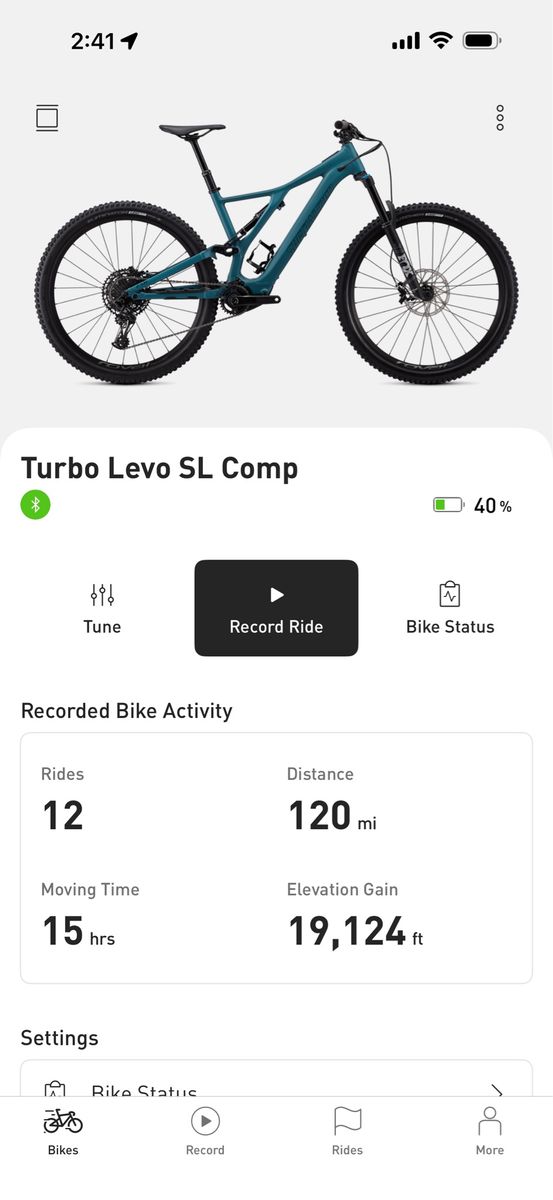Switch to the Record tab
The image size is (553, 1200).
[x=205, y=1132]
